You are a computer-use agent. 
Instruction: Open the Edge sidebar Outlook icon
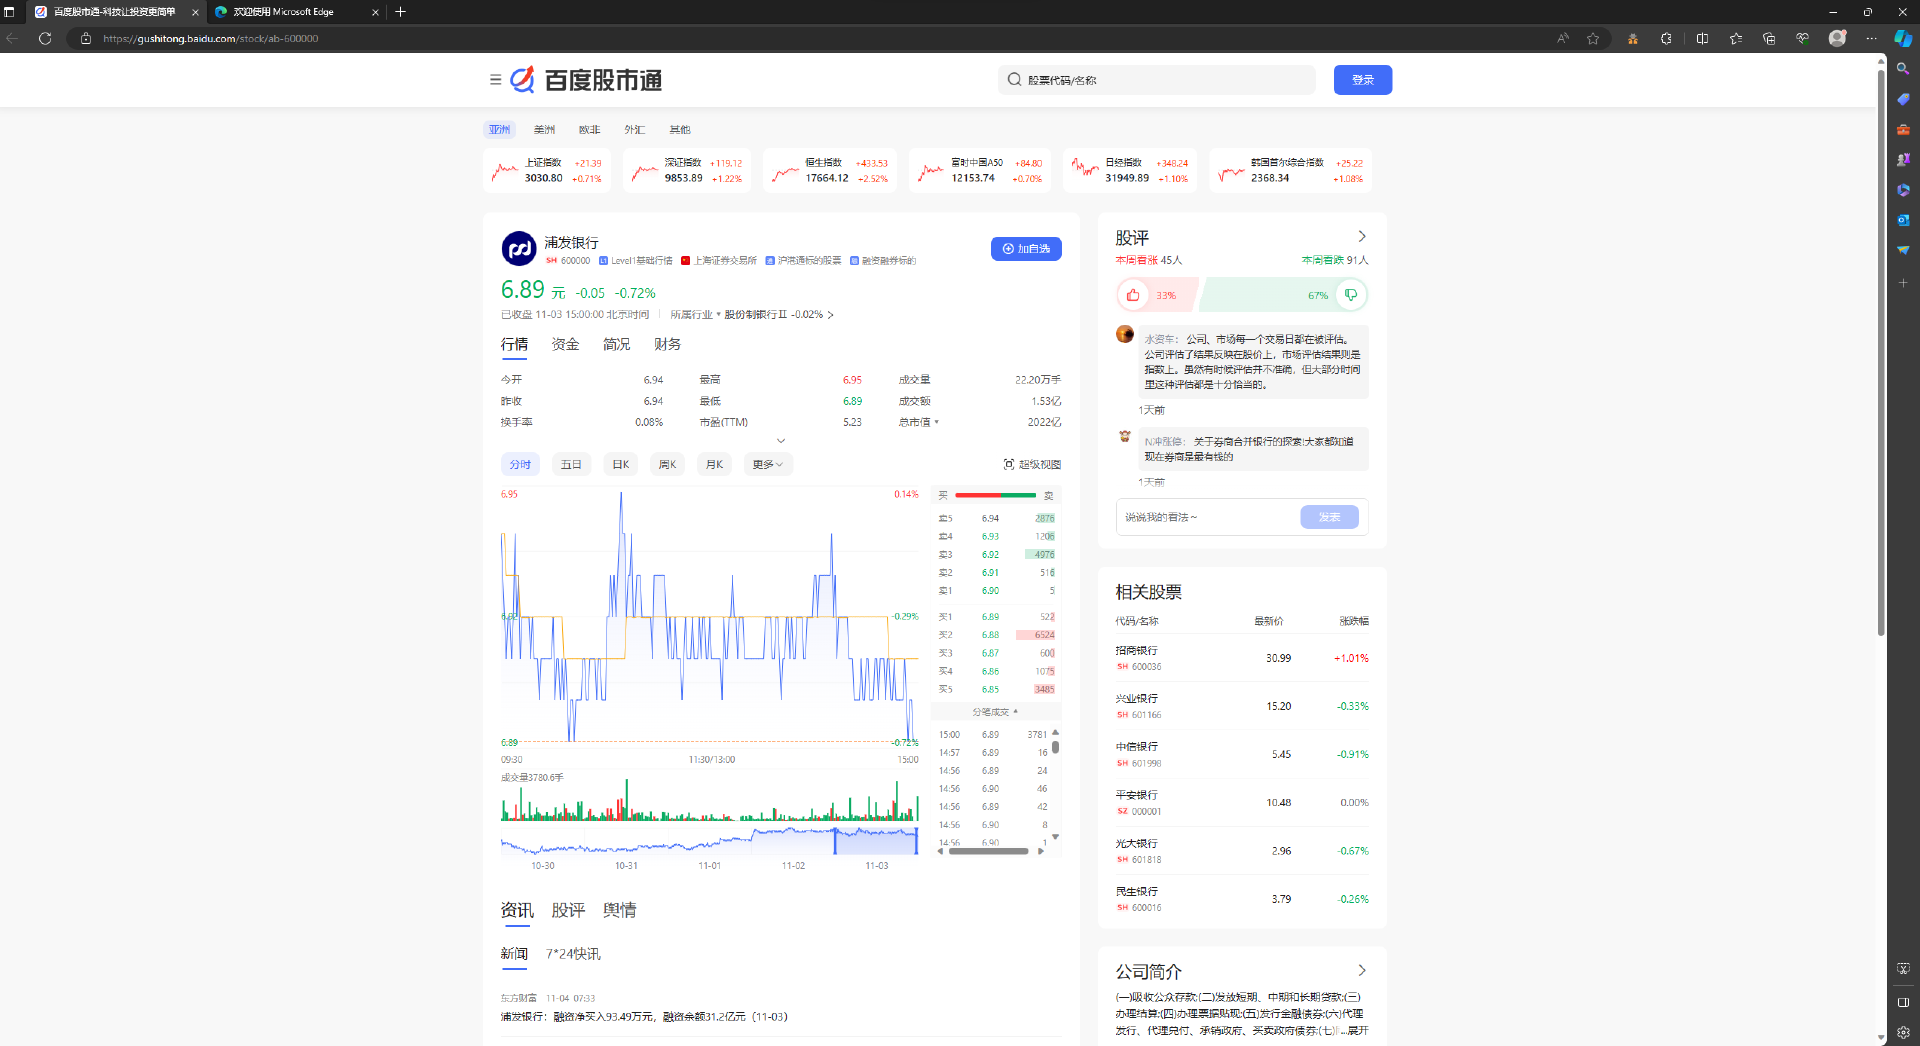[1903, 219]
